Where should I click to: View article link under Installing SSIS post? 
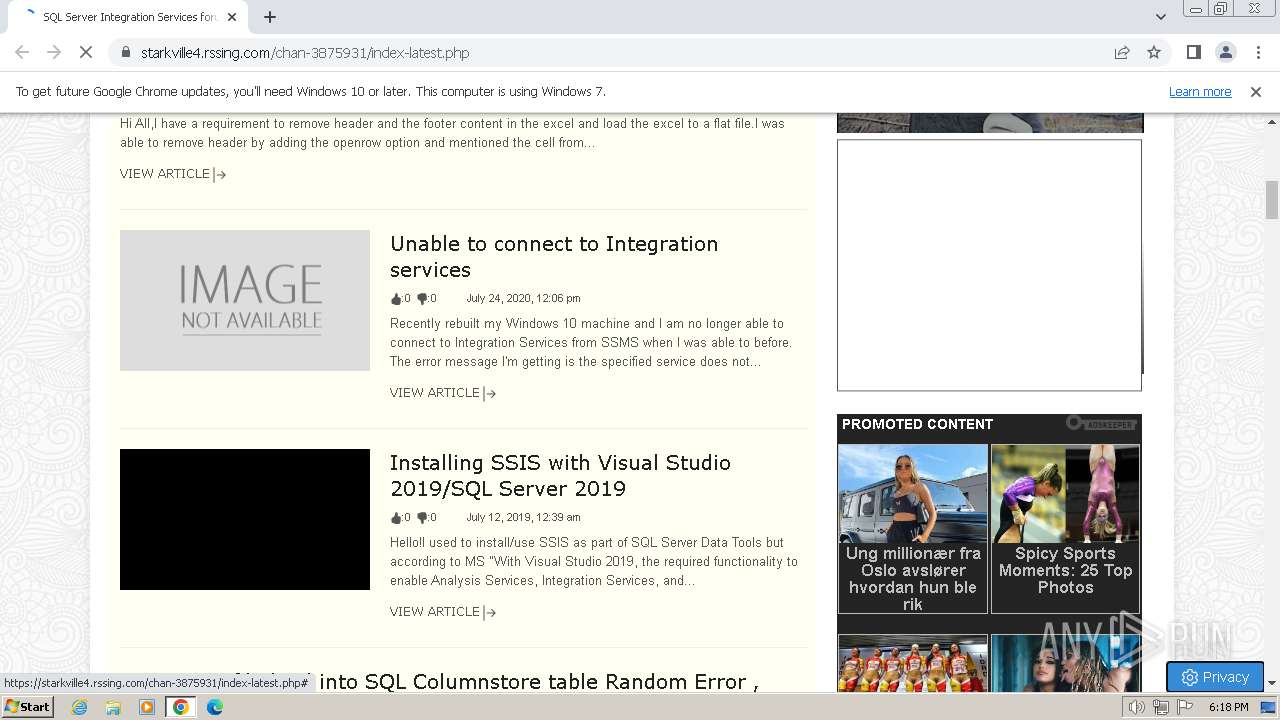[443, 612]
